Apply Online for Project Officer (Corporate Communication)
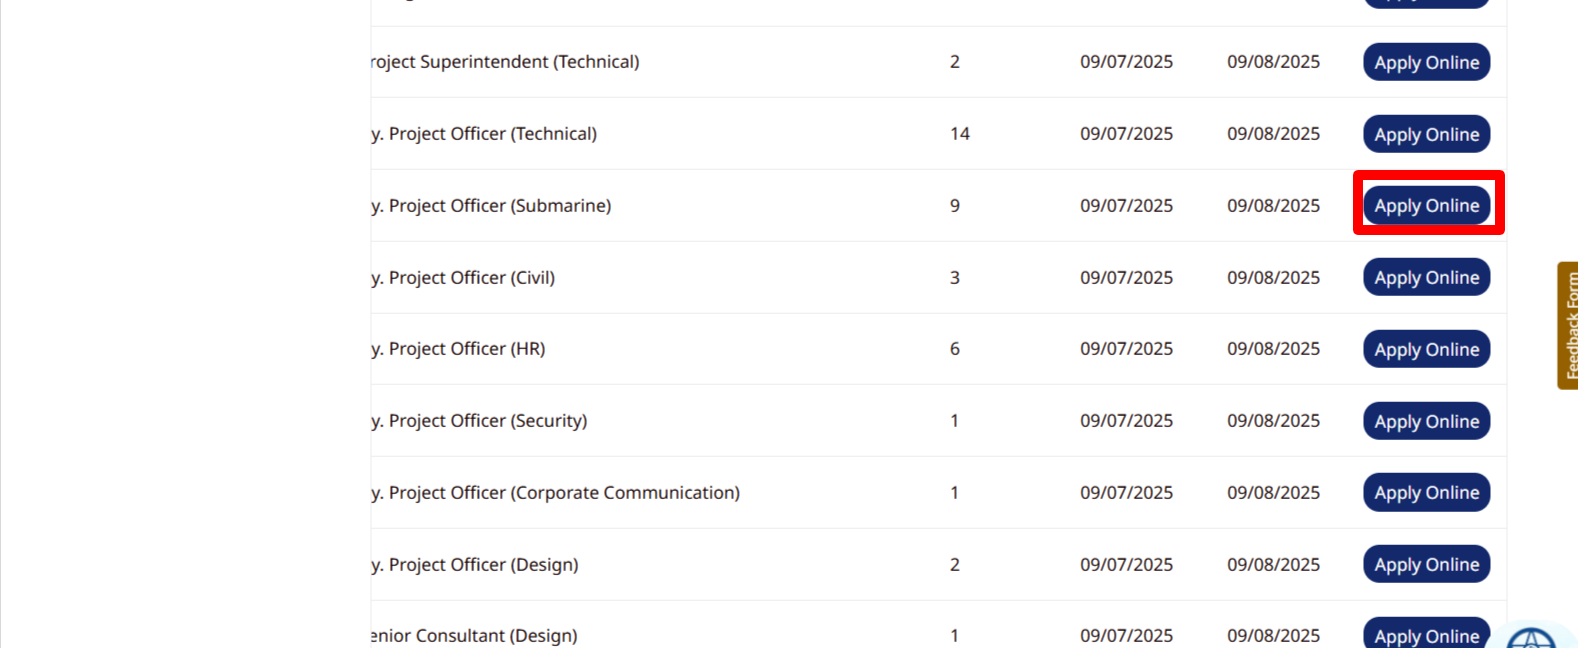 pos(1426,492)
